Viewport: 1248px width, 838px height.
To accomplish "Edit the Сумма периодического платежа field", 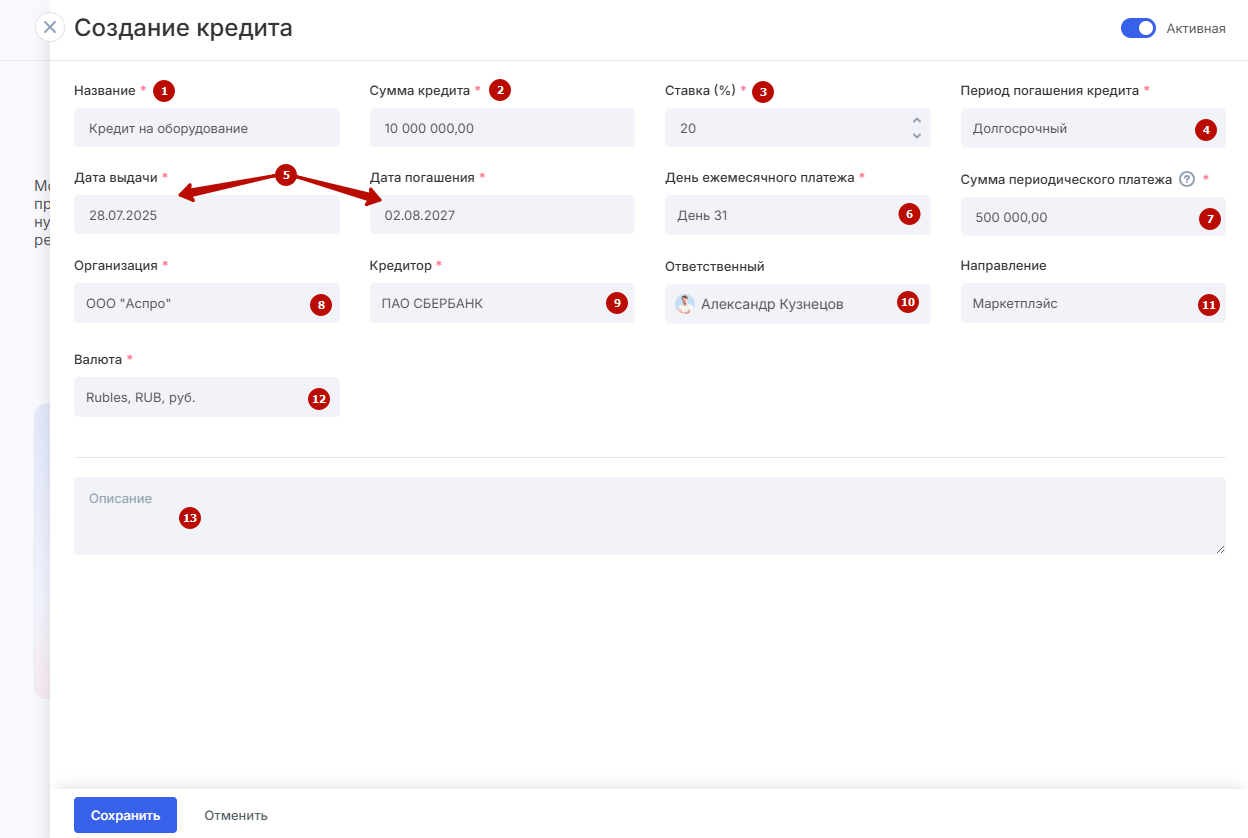I will [x=1093, y=216].
